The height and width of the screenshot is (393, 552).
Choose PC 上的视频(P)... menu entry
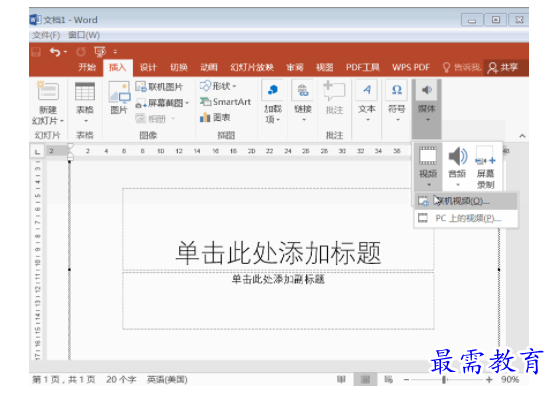(466, 218)
